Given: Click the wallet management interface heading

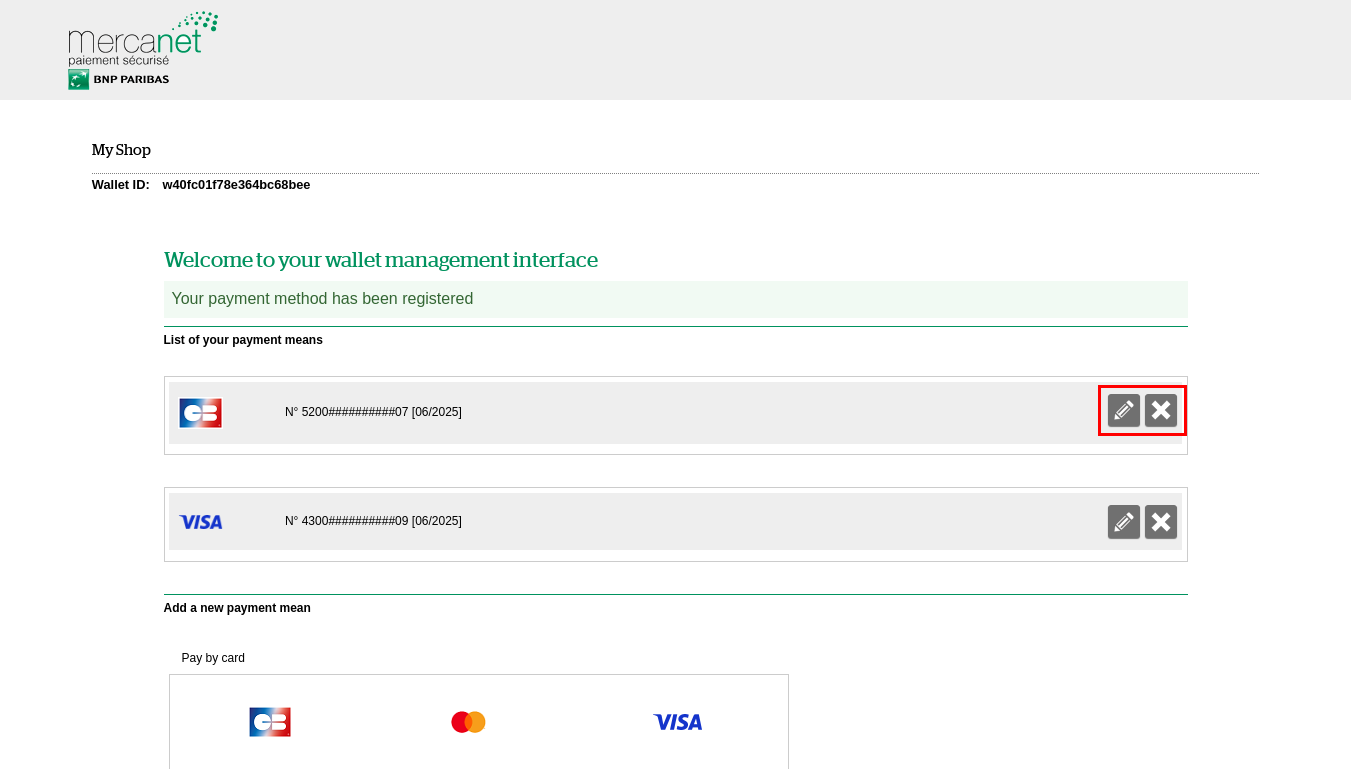Looking at the screenshot, I should point(380,260).
